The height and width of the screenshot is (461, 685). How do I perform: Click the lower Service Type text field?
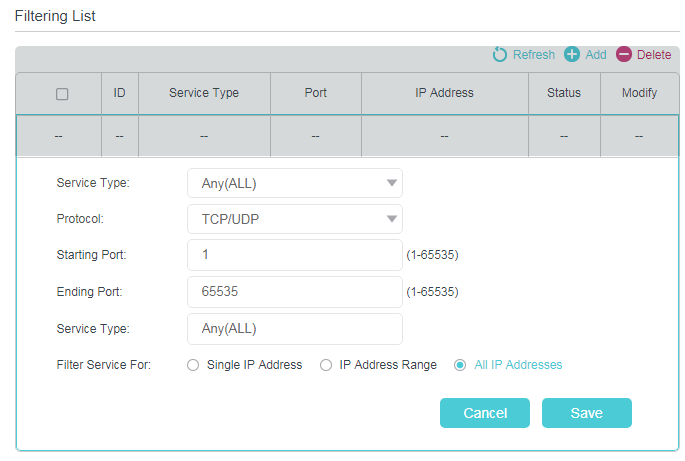pyautogui.click(x=295, y=329)
